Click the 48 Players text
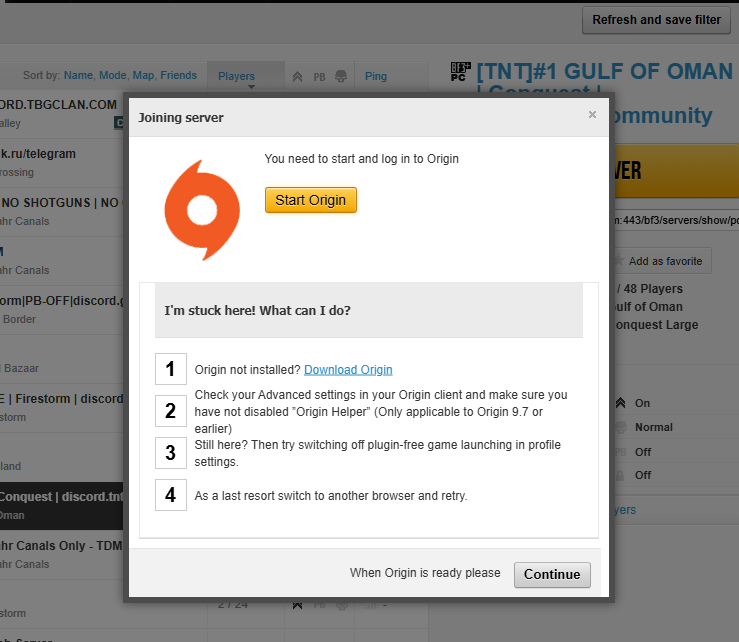The height and width of the screenshot is (642, 739). click(x=653, y=289)
